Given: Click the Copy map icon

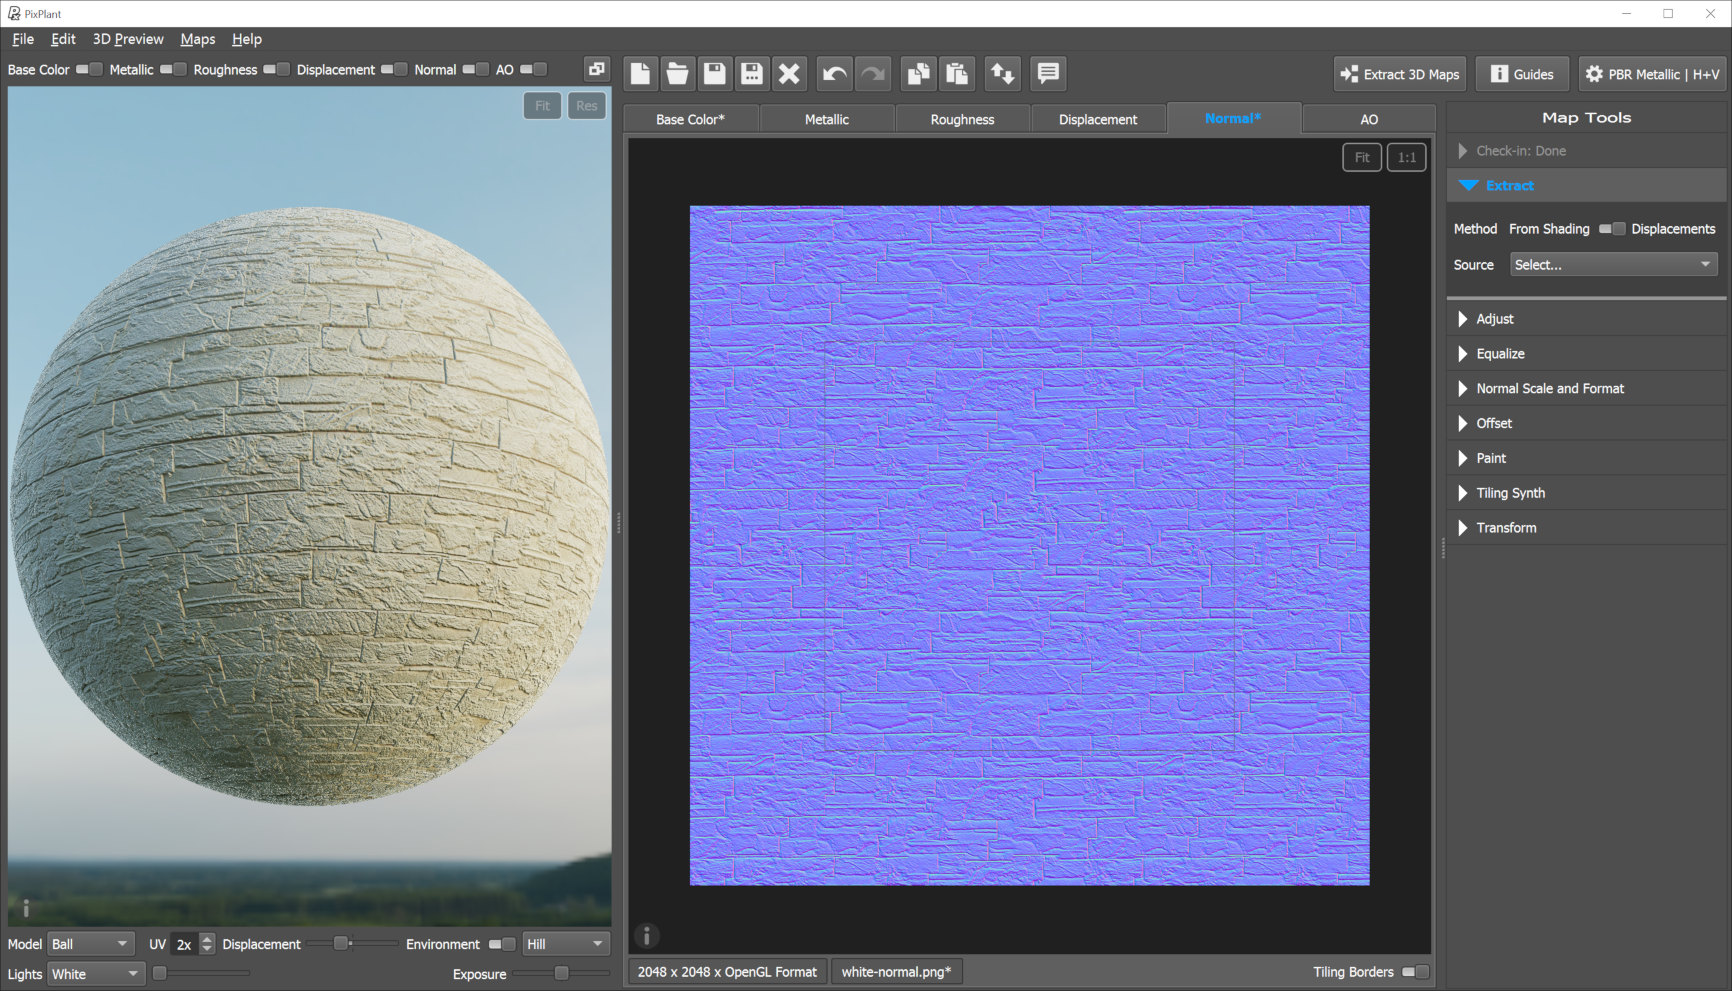Looking at the screenshot, I should (x=917, y=74).
